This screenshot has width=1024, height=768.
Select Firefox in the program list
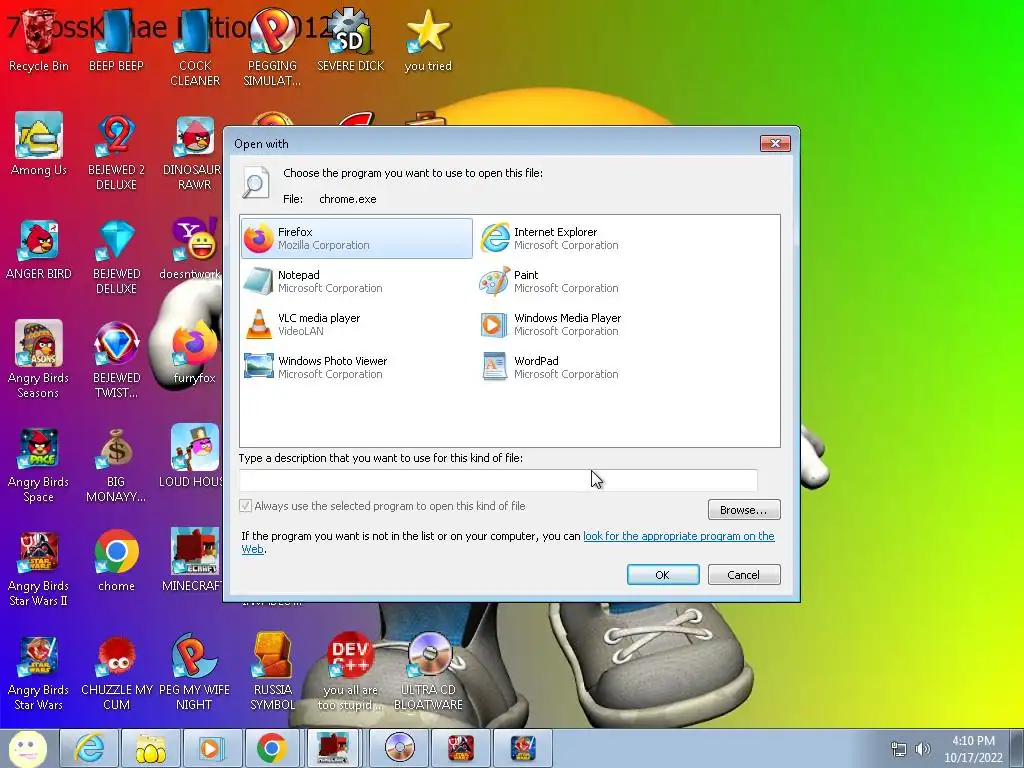(x=357, y=238)
